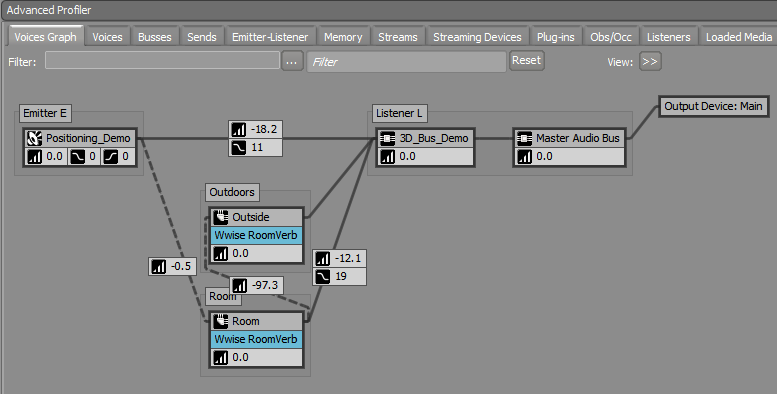The image size is (777, 394).
Task: Click low-pass filter icon showing value 19
Action: click(x=323, y=277)
